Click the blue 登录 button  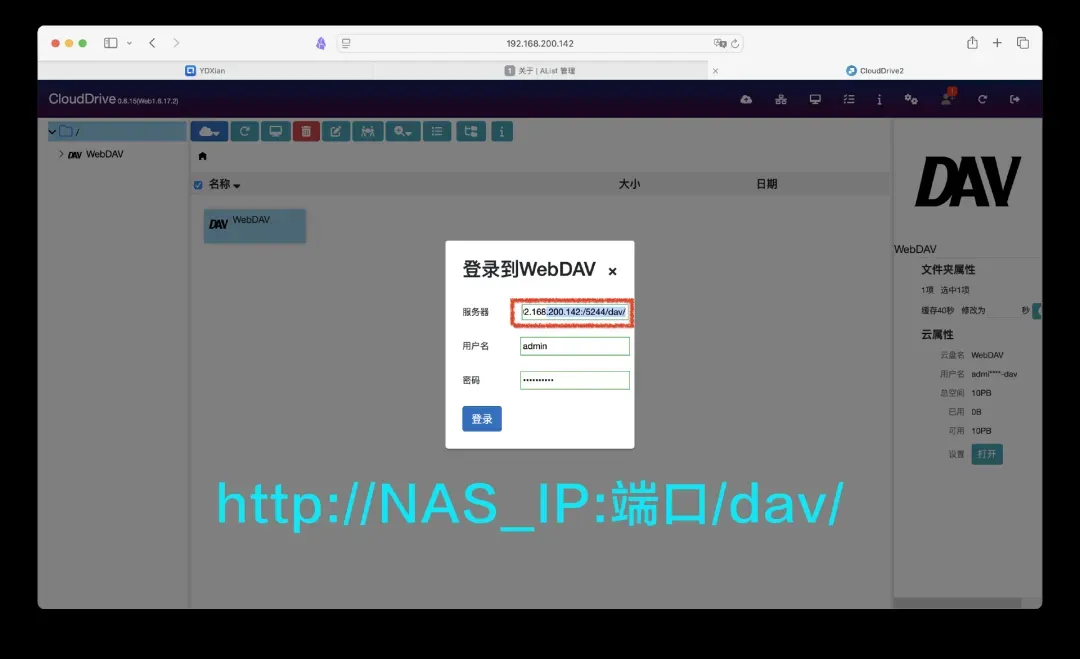481,419
